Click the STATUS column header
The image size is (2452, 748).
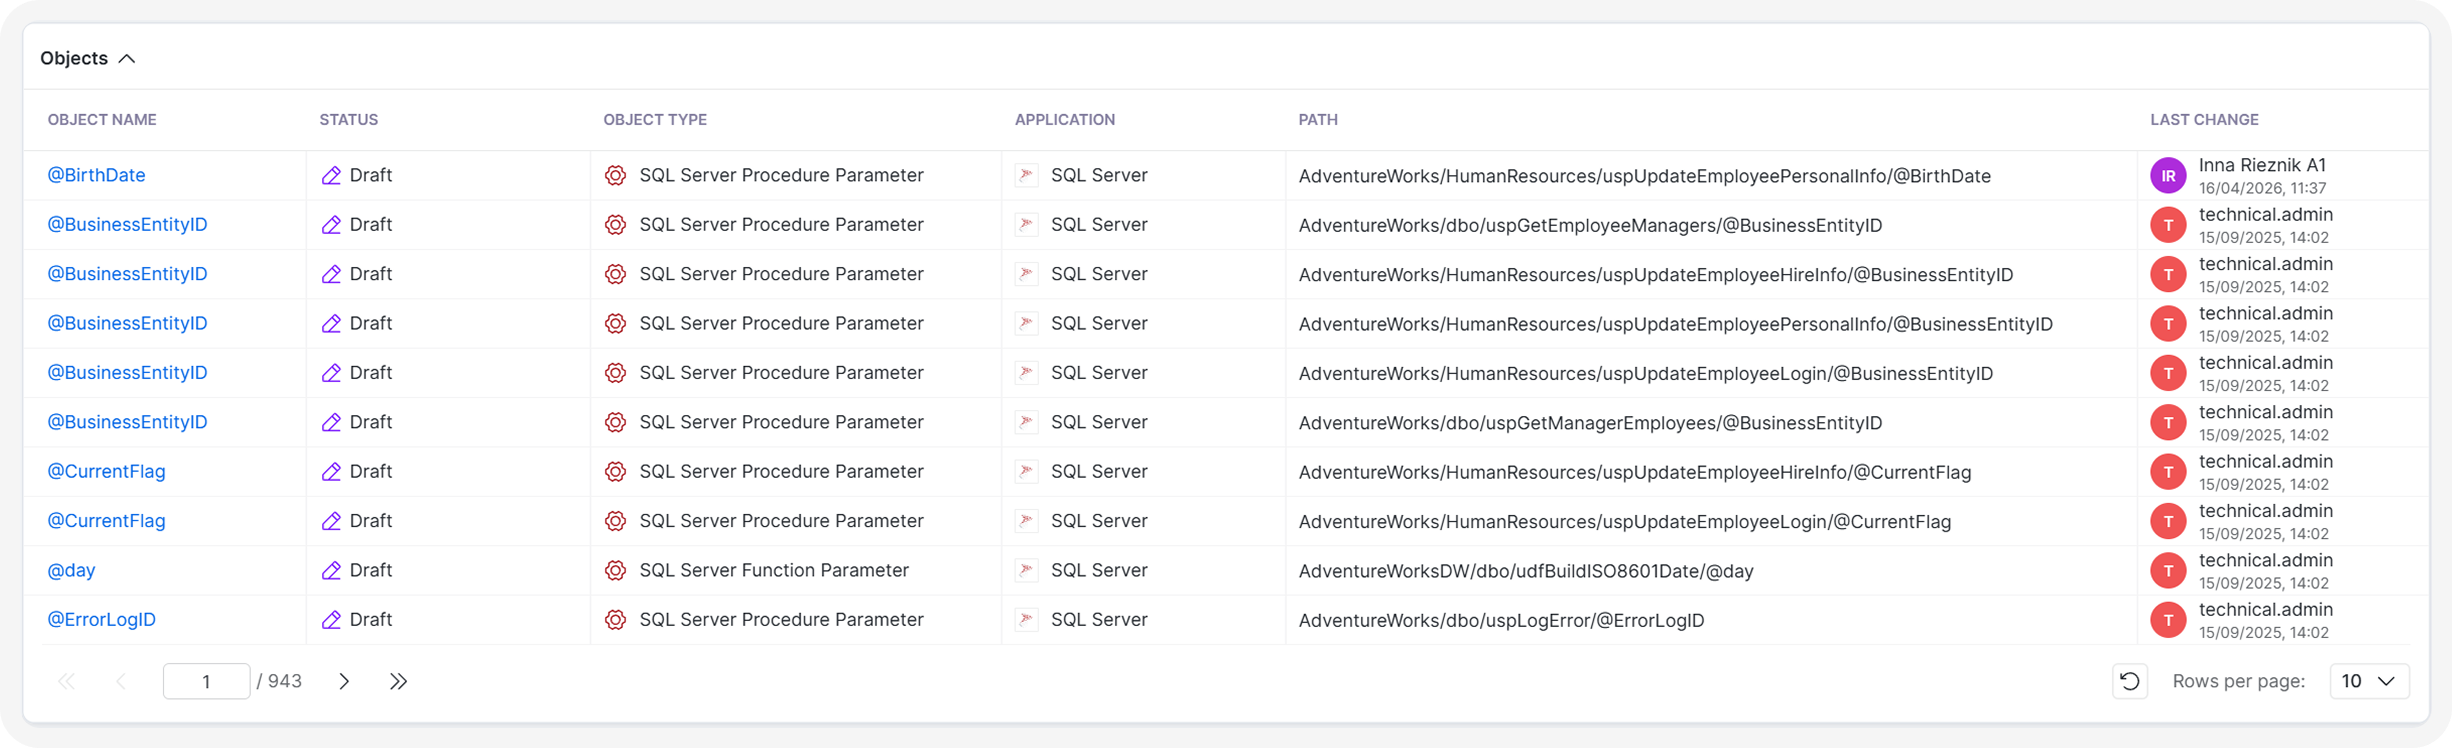348,120
